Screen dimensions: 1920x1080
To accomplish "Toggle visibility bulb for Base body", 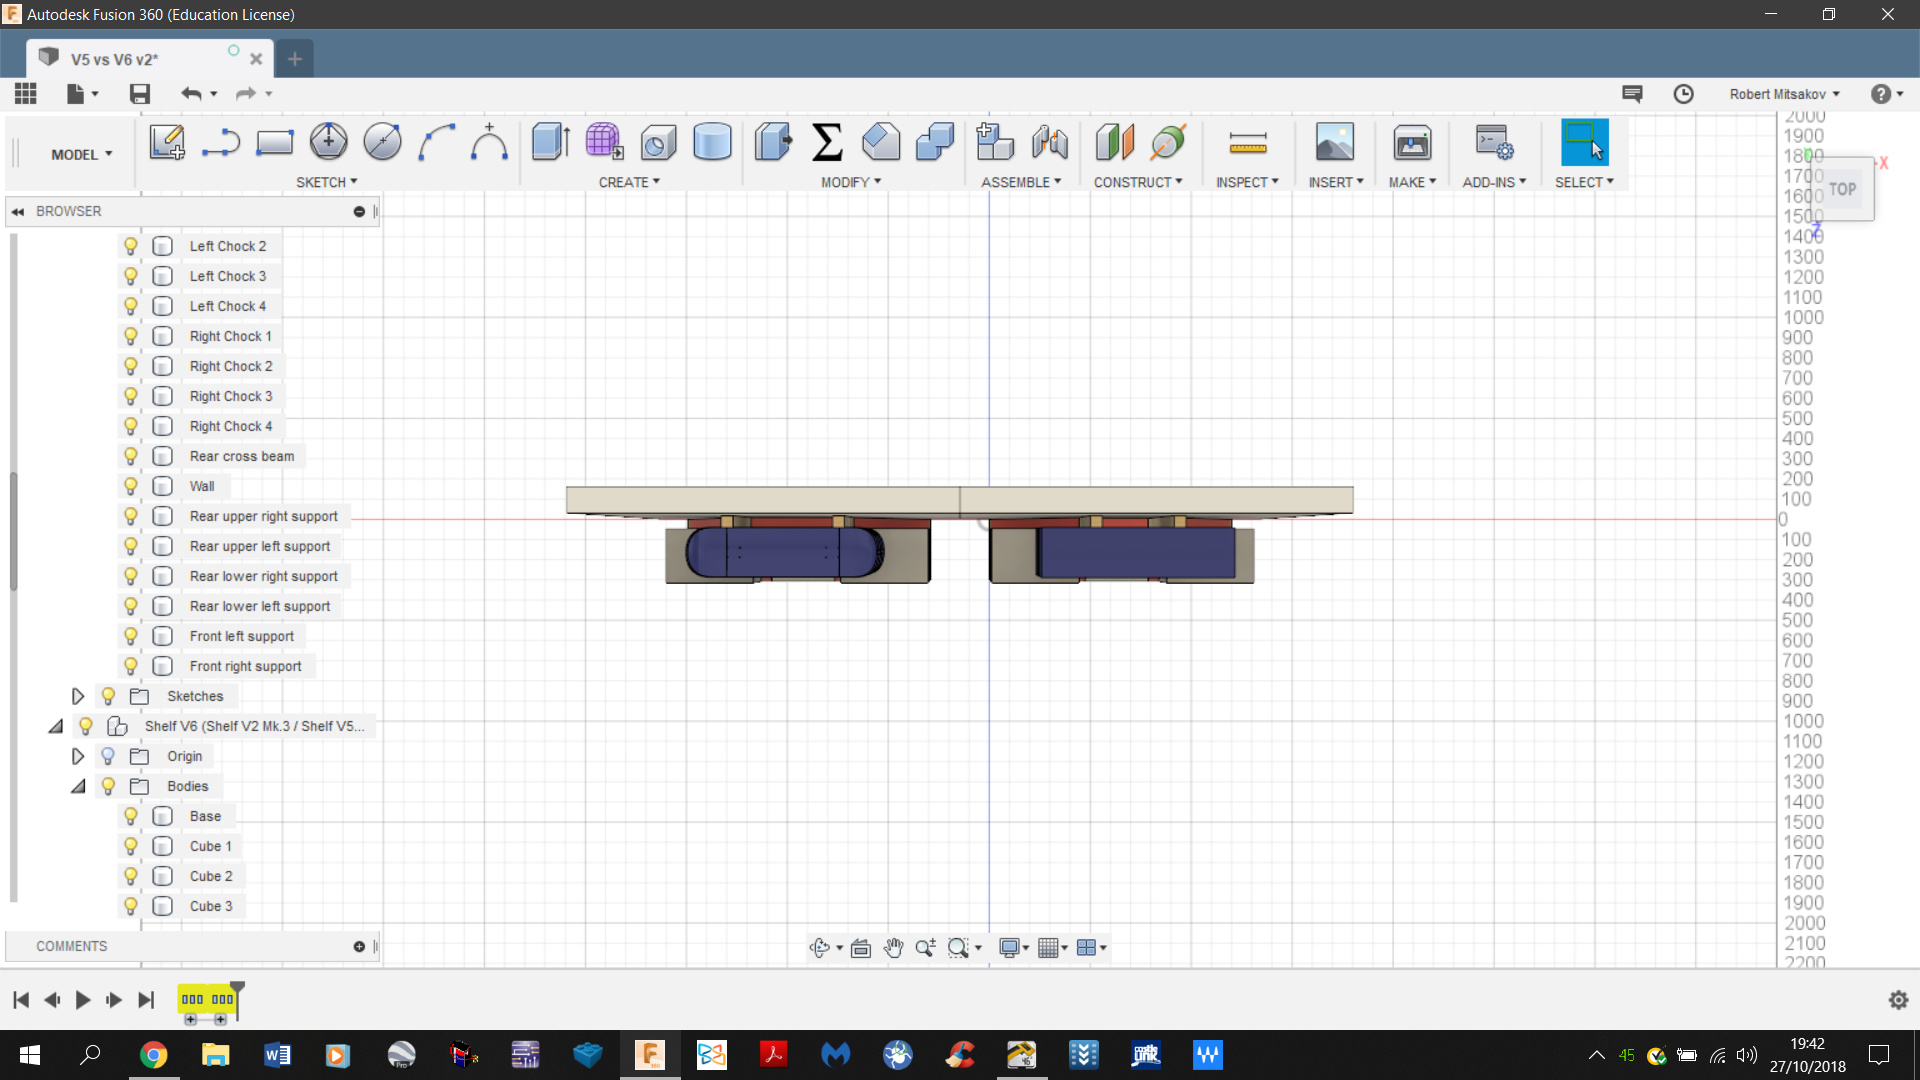I will click(130, 816).
